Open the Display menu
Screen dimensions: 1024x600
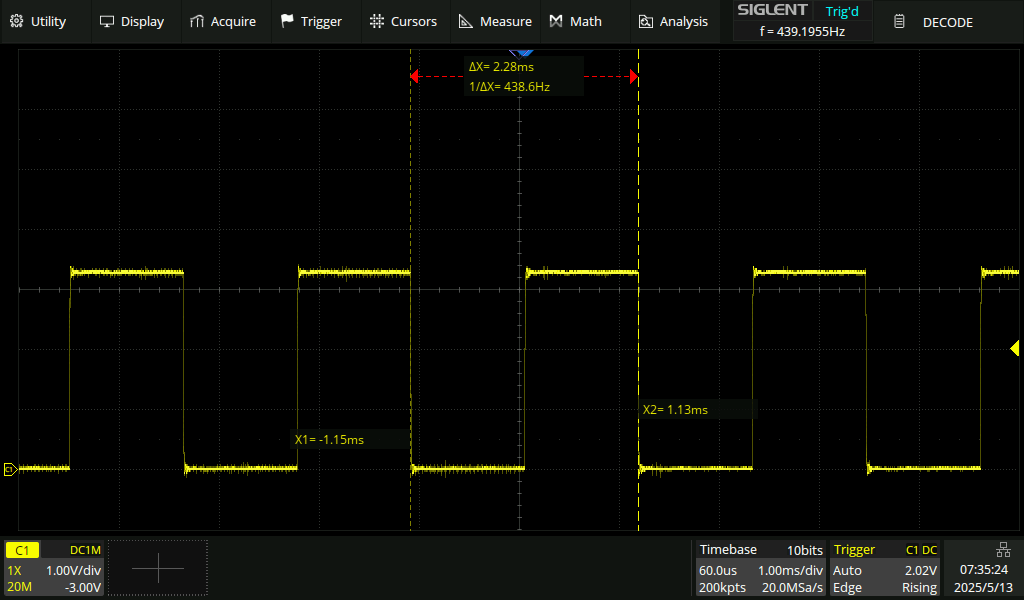(x=107, y=21)
